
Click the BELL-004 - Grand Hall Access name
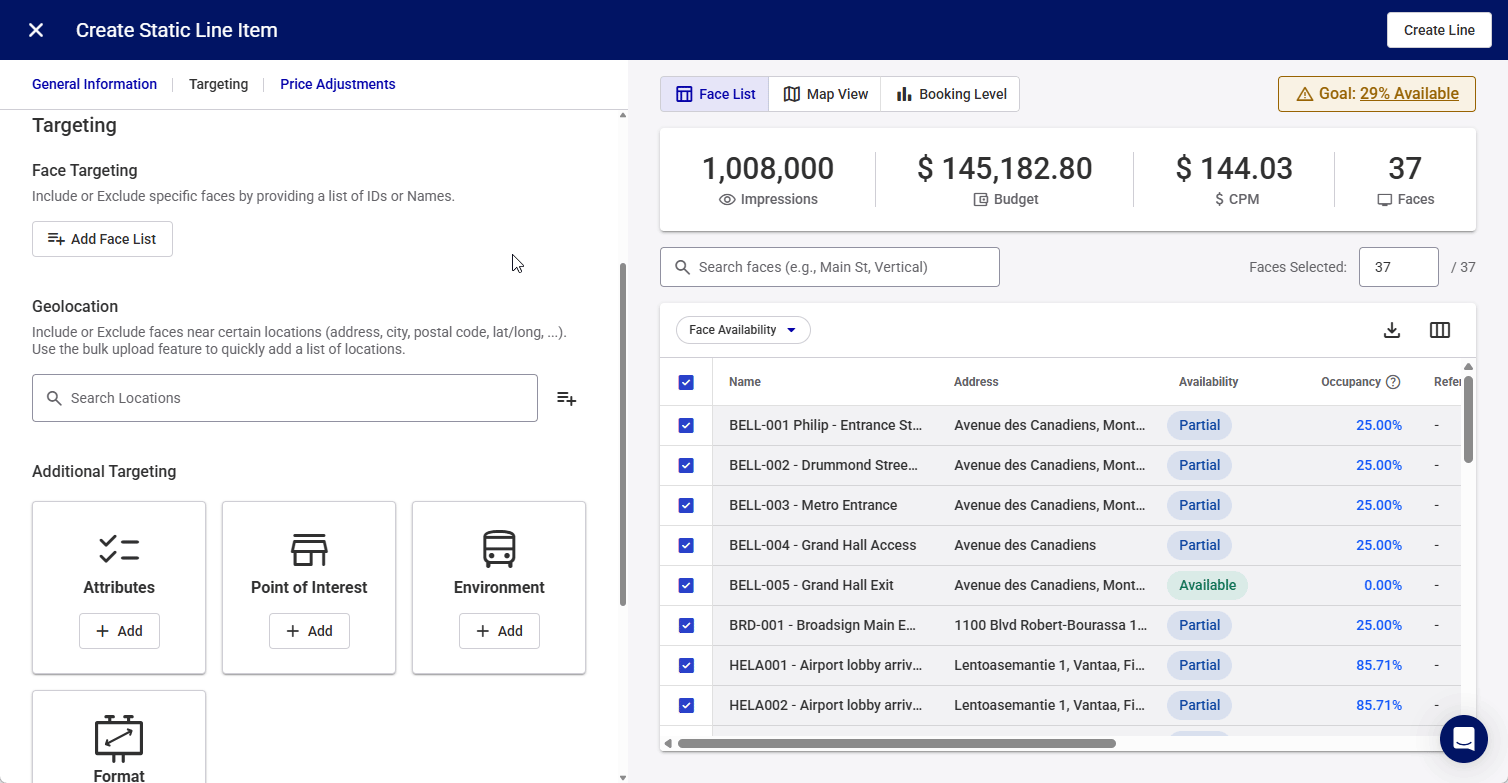[x=823, y=545]
